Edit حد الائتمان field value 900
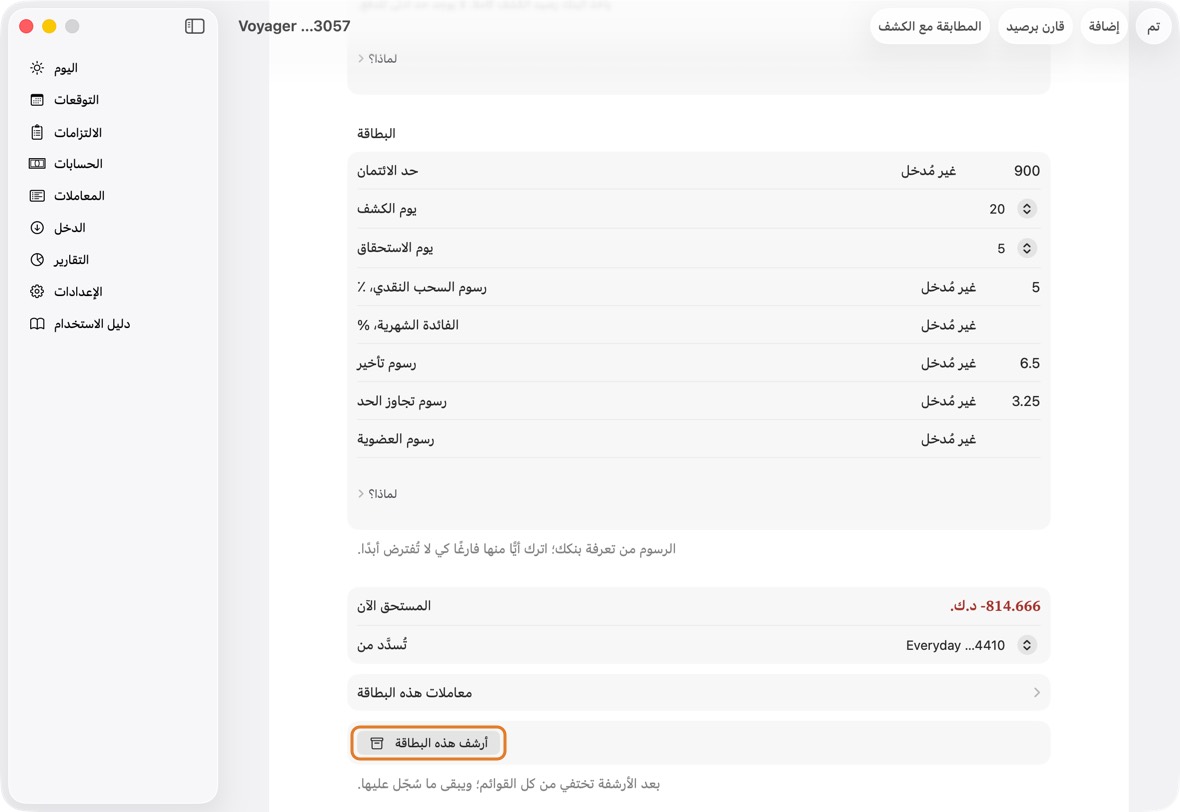Screen dimensions: 1180x812 point(1026,171)
